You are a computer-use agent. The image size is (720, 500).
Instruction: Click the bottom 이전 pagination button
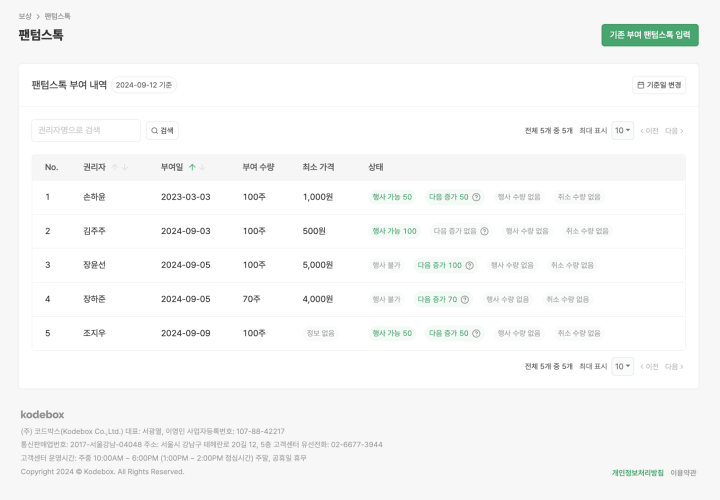pos(649,366)
